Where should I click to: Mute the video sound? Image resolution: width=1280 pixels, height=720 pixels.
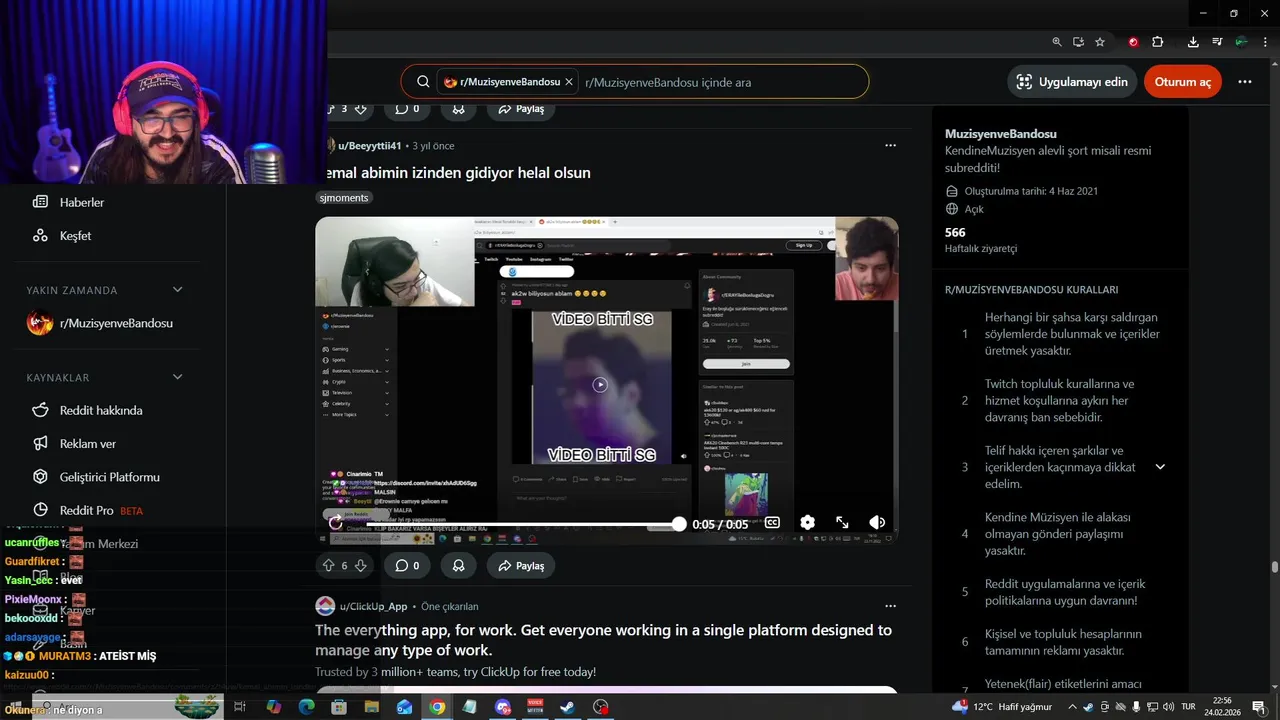(877, 523)
